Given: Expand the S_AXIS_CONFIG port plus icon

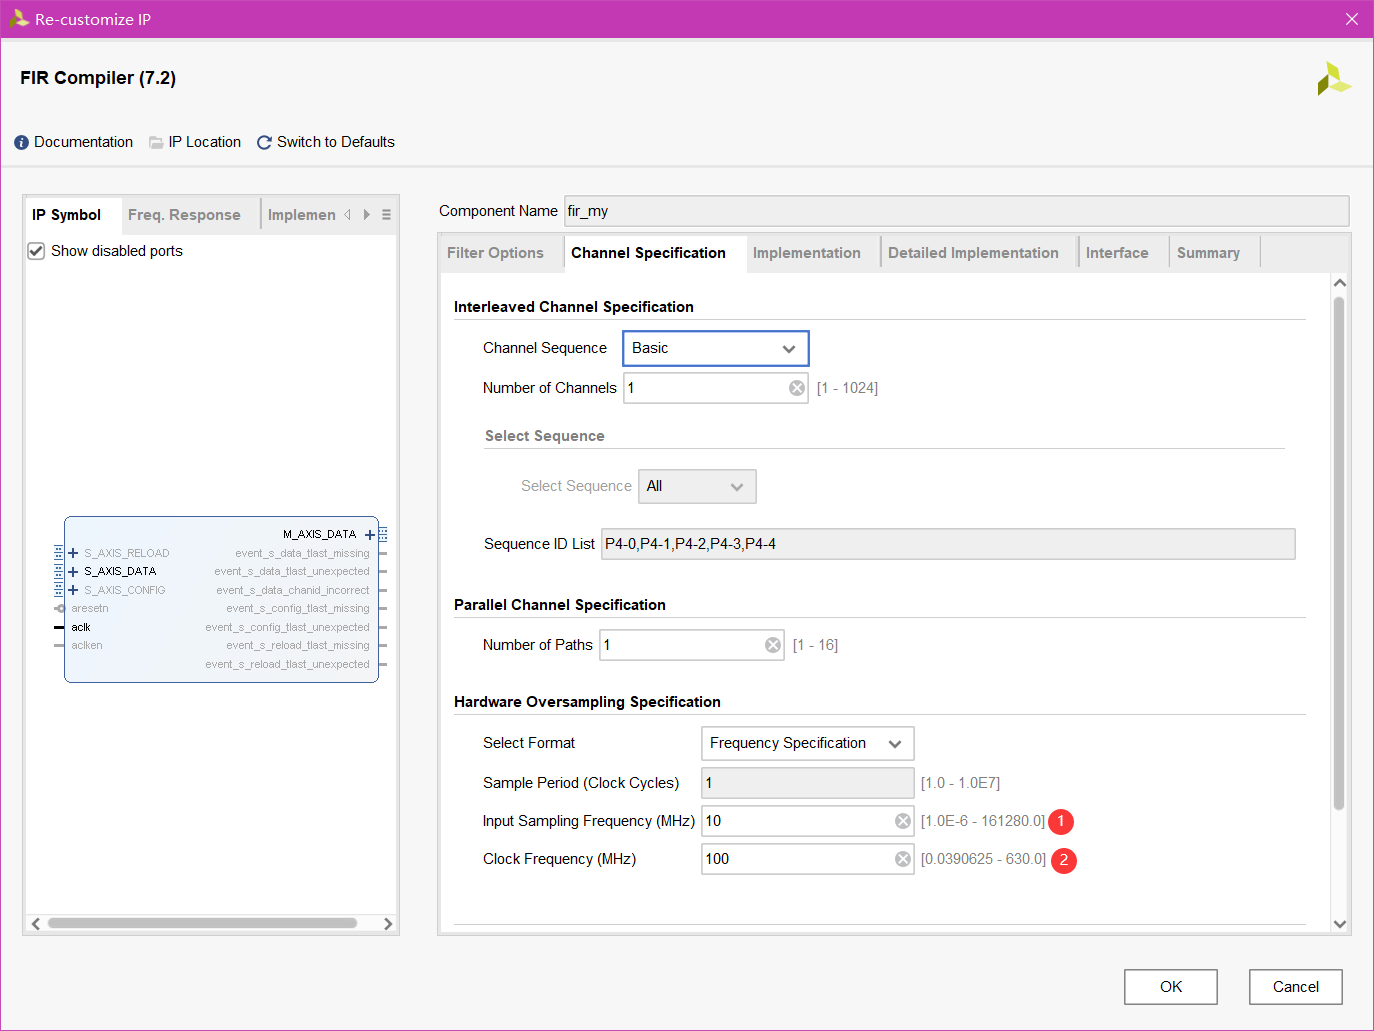Looking at the screenshot, I should click(73, 590).
